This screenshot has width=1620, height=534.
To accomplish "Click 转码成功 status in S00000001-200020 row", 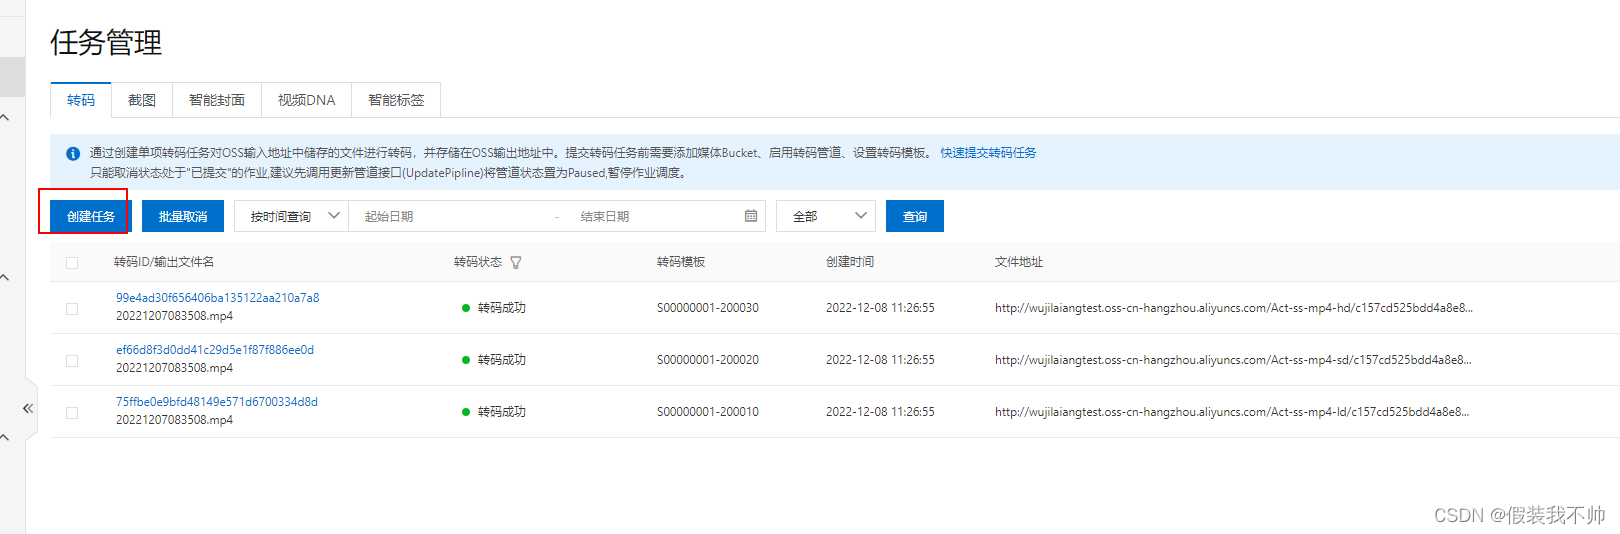I will coord(501,360).
